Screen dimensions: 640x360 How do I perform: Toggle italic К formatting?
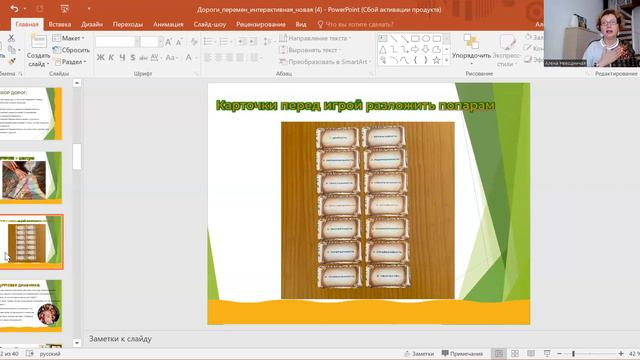click(111, 58)
